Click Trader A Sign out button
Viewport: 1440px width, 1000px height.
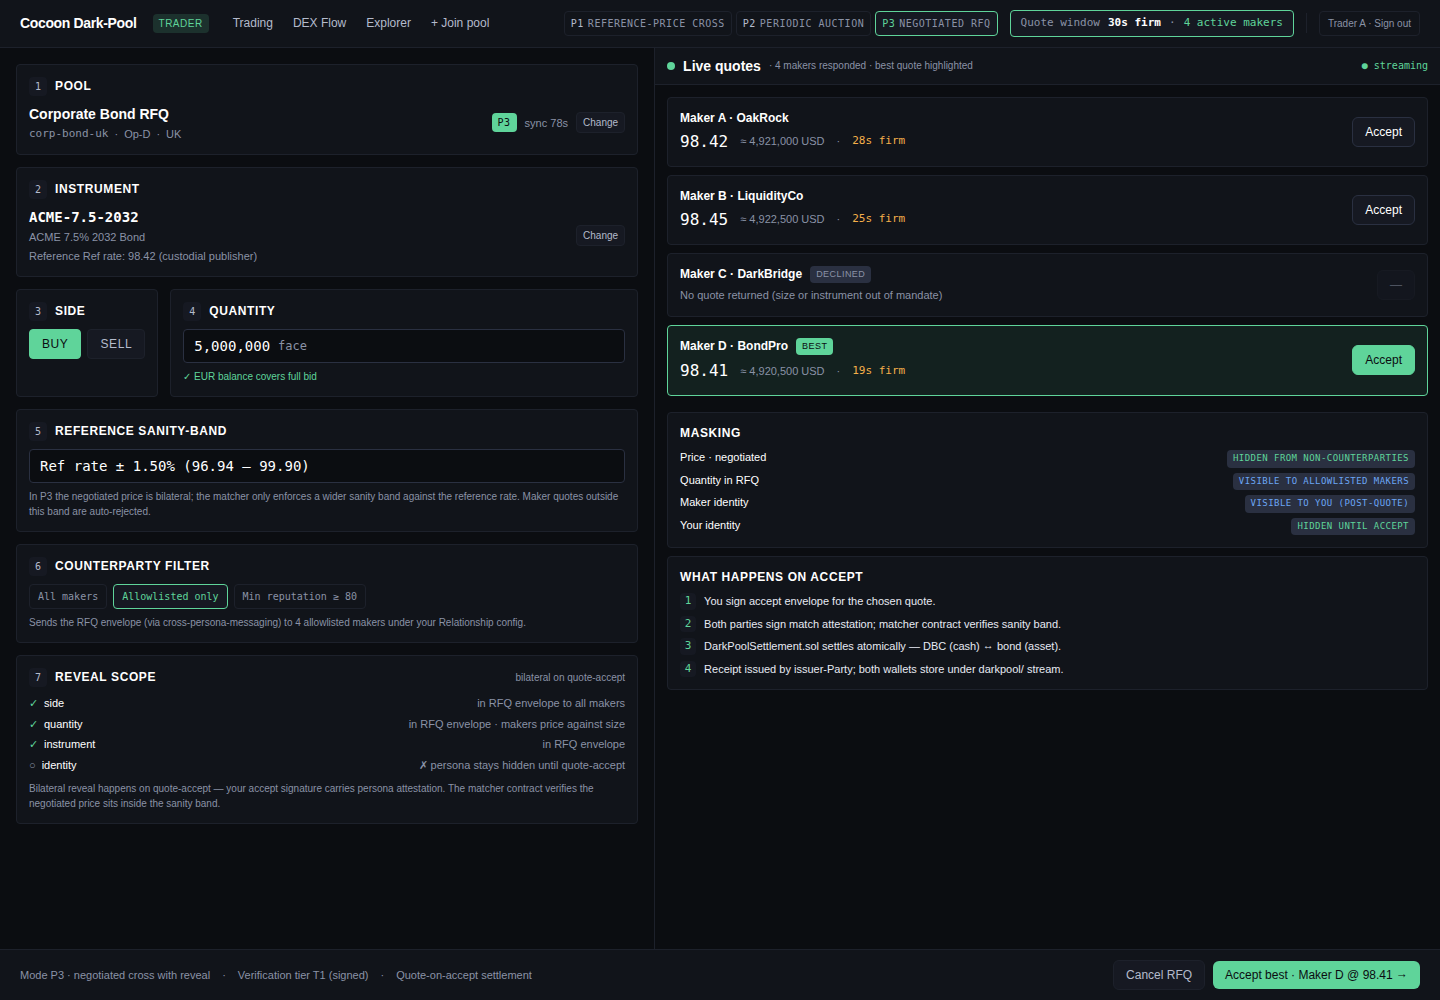tap(1369, 23)
